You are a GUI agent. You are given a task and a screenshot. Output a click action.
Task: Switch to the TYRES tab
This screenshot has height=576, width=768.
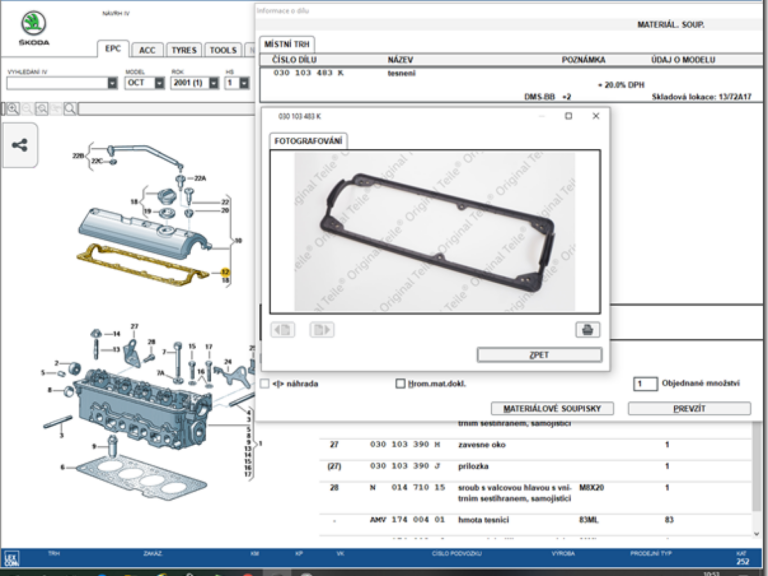click(183, 50)
